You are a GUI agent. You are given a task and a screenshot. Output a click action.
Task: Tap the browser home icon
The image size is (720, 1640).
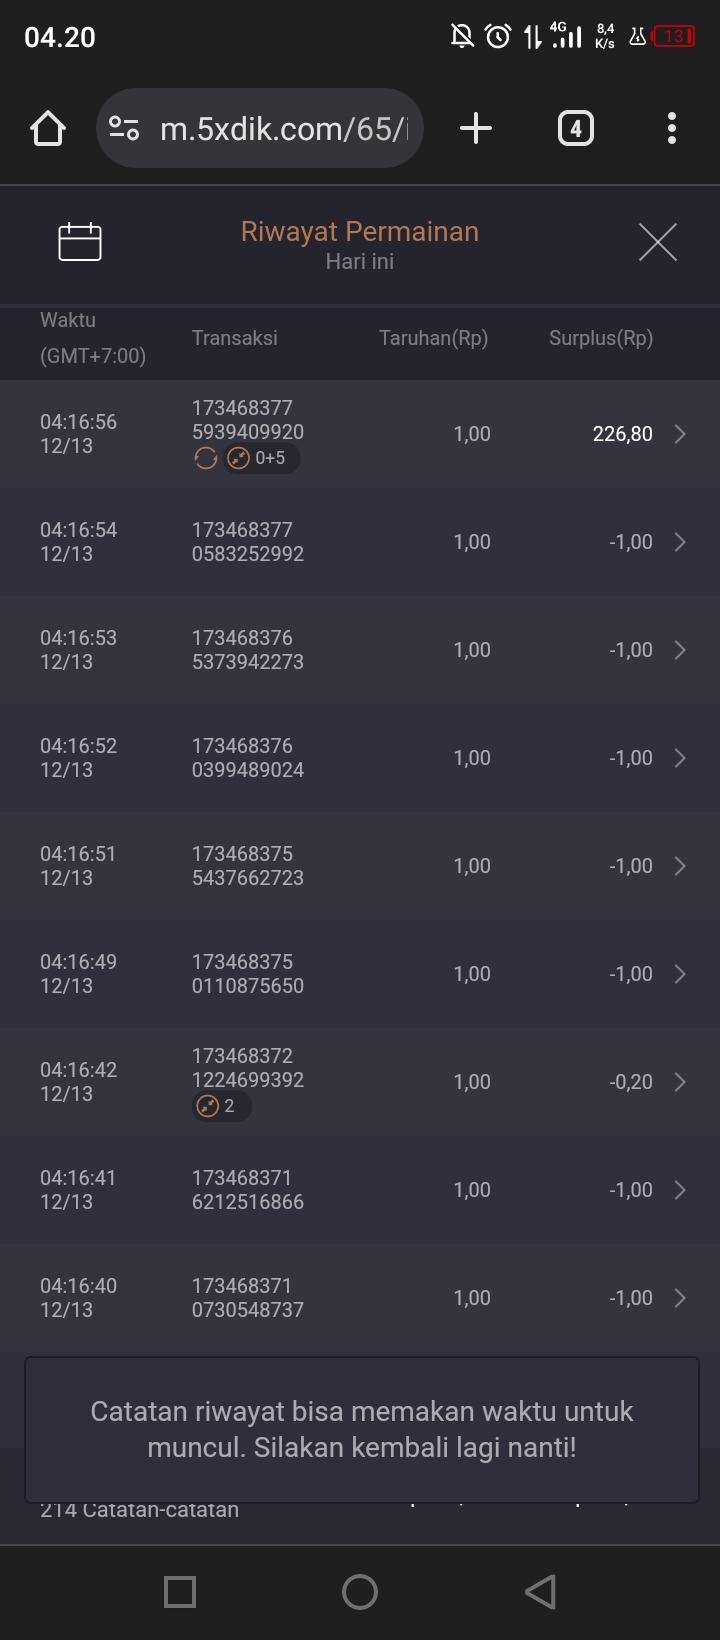[48, 129]
